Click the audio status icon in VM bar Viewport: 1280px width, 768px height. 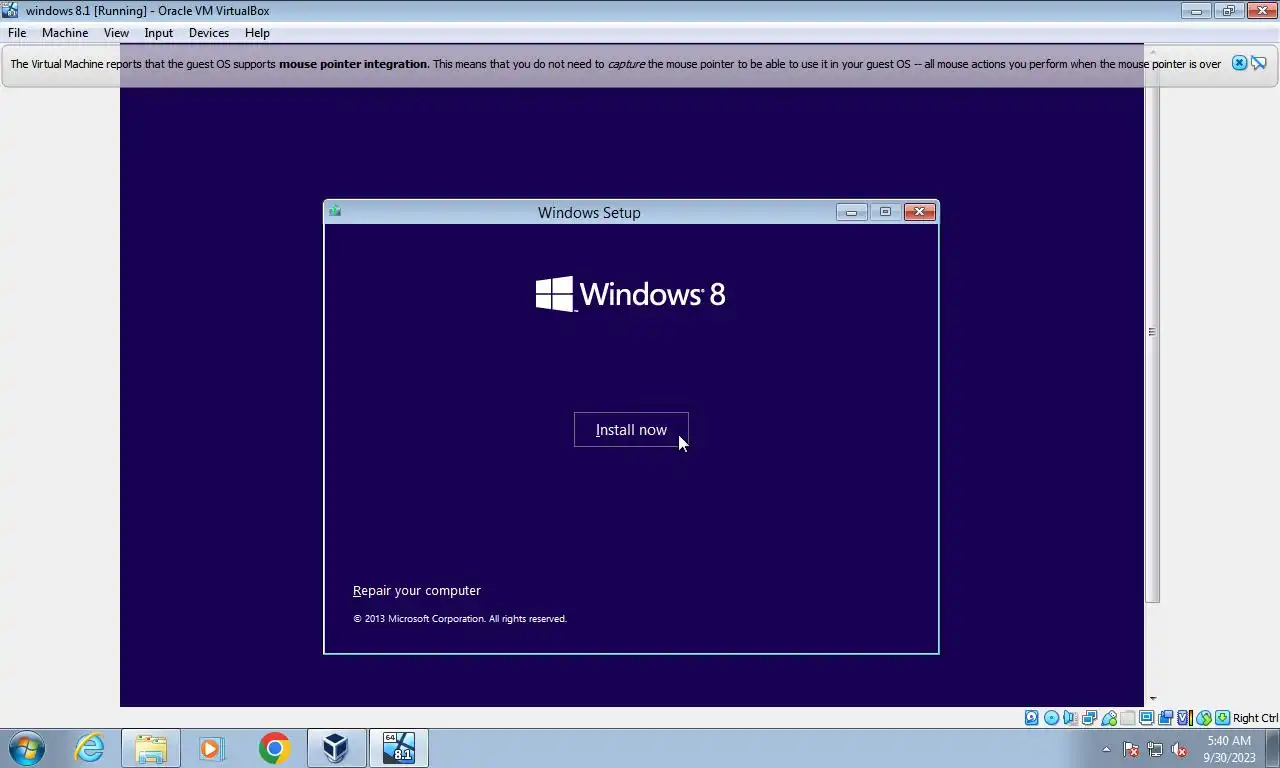pyautogui.click(x=1070, y=718)
